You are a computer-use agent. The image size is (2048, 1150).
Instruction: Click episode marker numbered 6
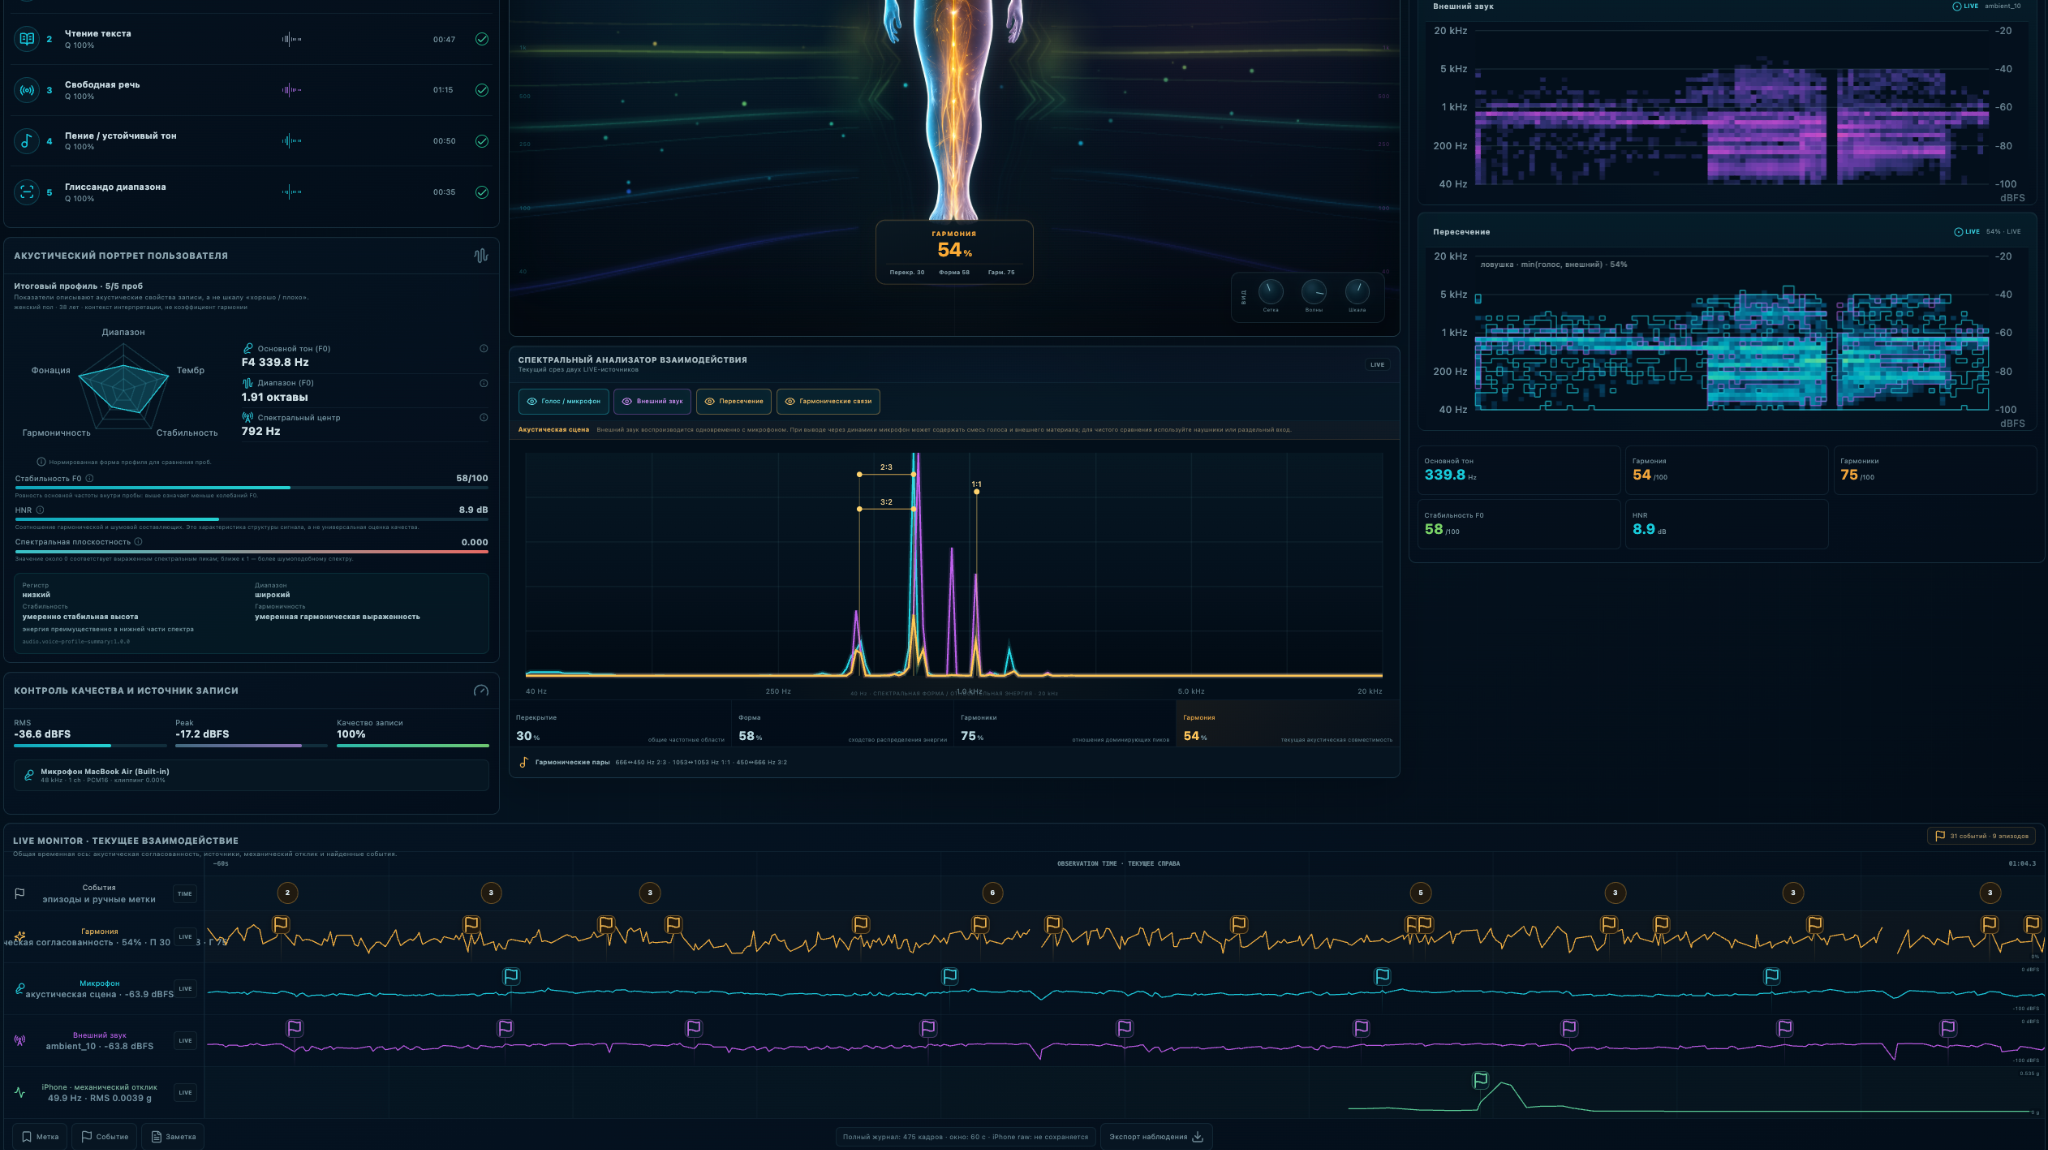pos(992,893)
